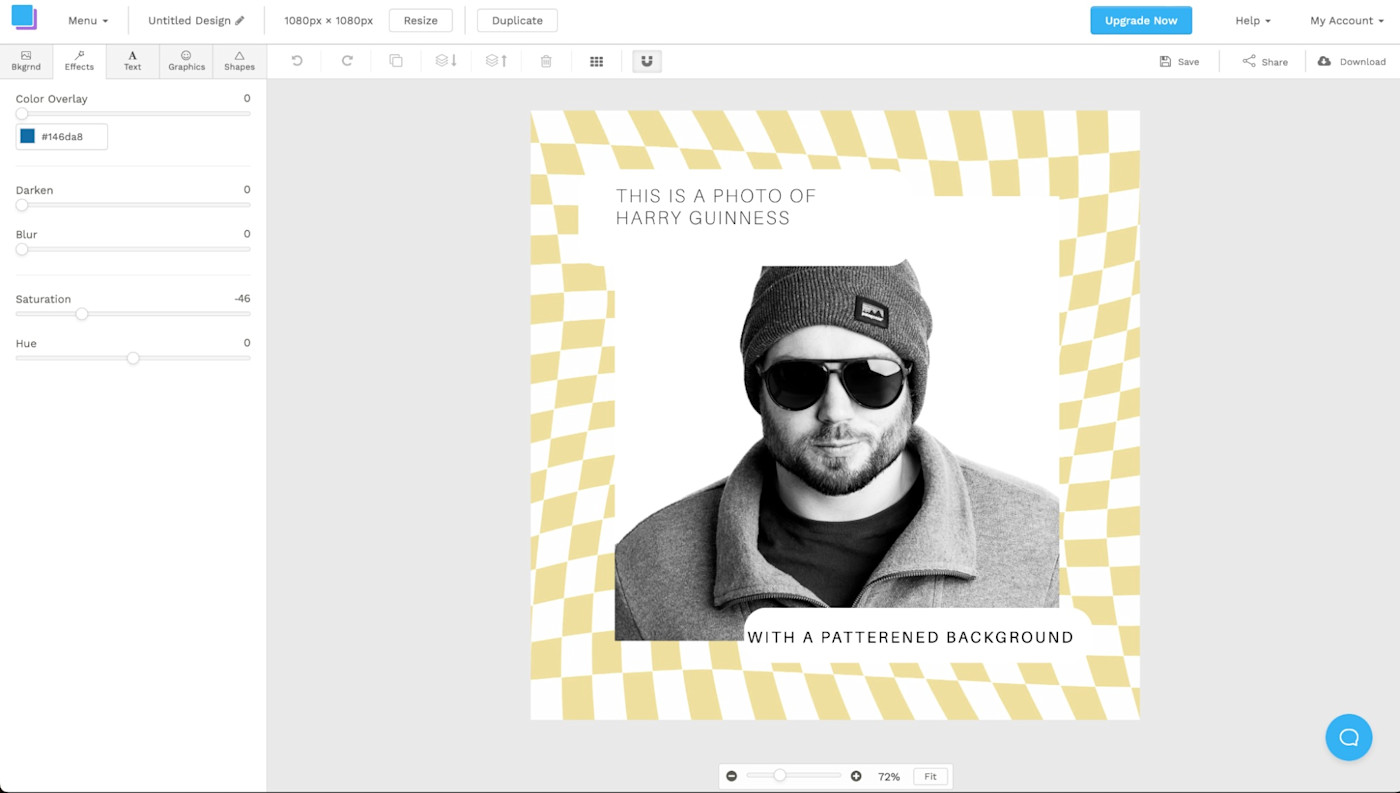
Task: Click the 72% zoom value
Action: tap(889, 777)
